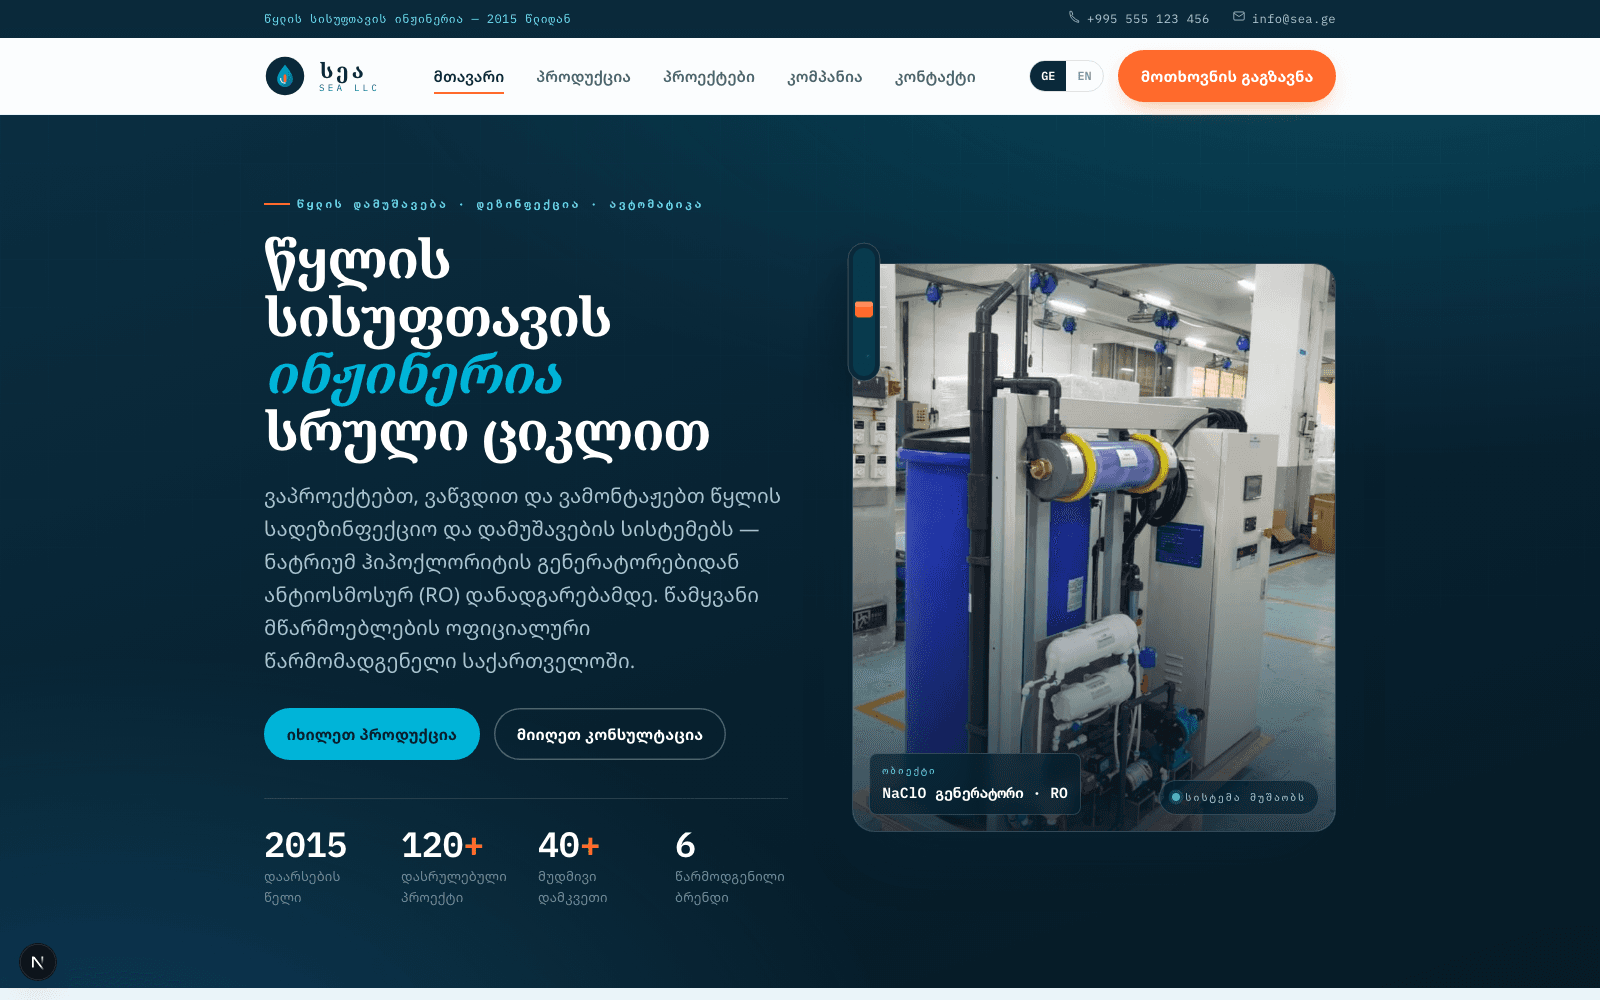Click the 120+ completed projects statistic
Screen dimensions: 1600x1000
(x=454, y=866)
